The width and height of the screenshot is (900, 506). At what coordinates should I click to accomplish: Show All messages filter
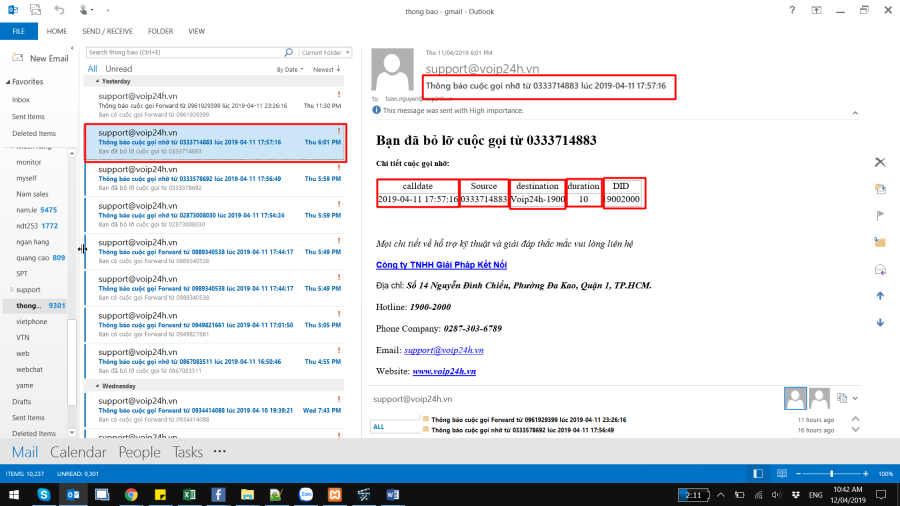pyautogui.click(x=92, y=69)
